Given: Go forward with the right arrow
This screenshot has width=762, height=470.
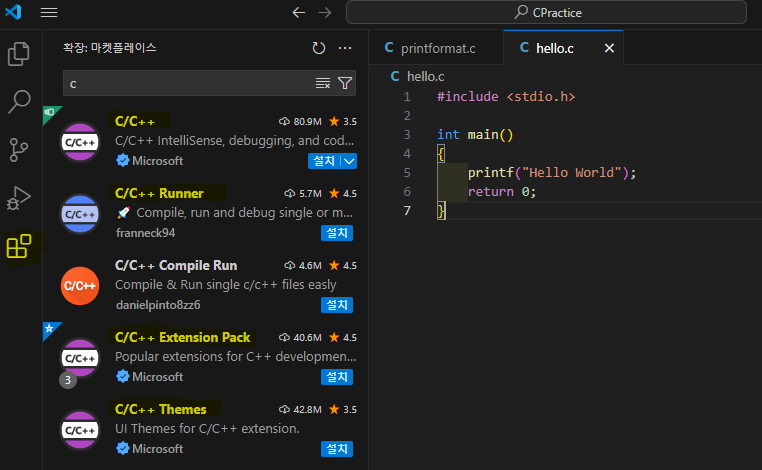Looking at the screenshot, I should [x=324, y=12].
